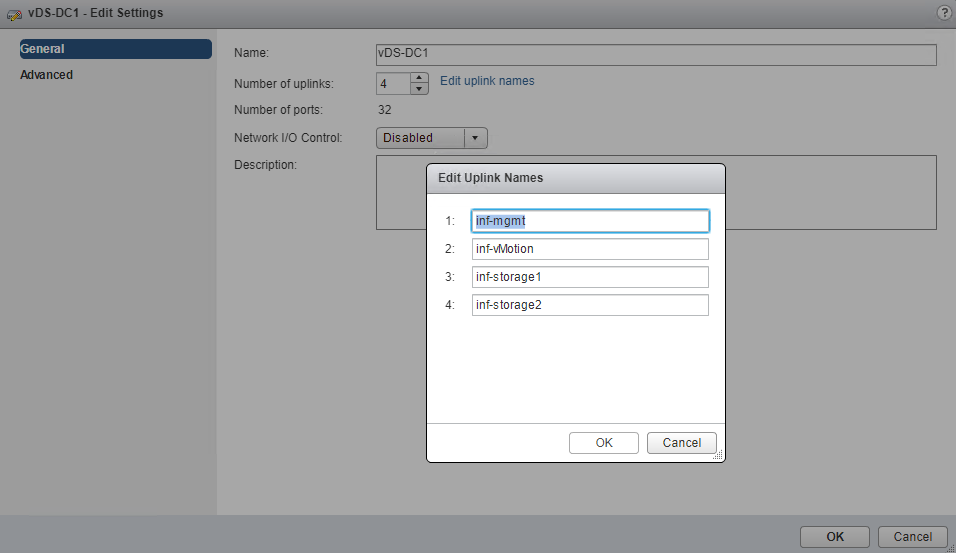
Task: Click the vDS-DC1 switch icon in title bar
Action: [15, 14]
